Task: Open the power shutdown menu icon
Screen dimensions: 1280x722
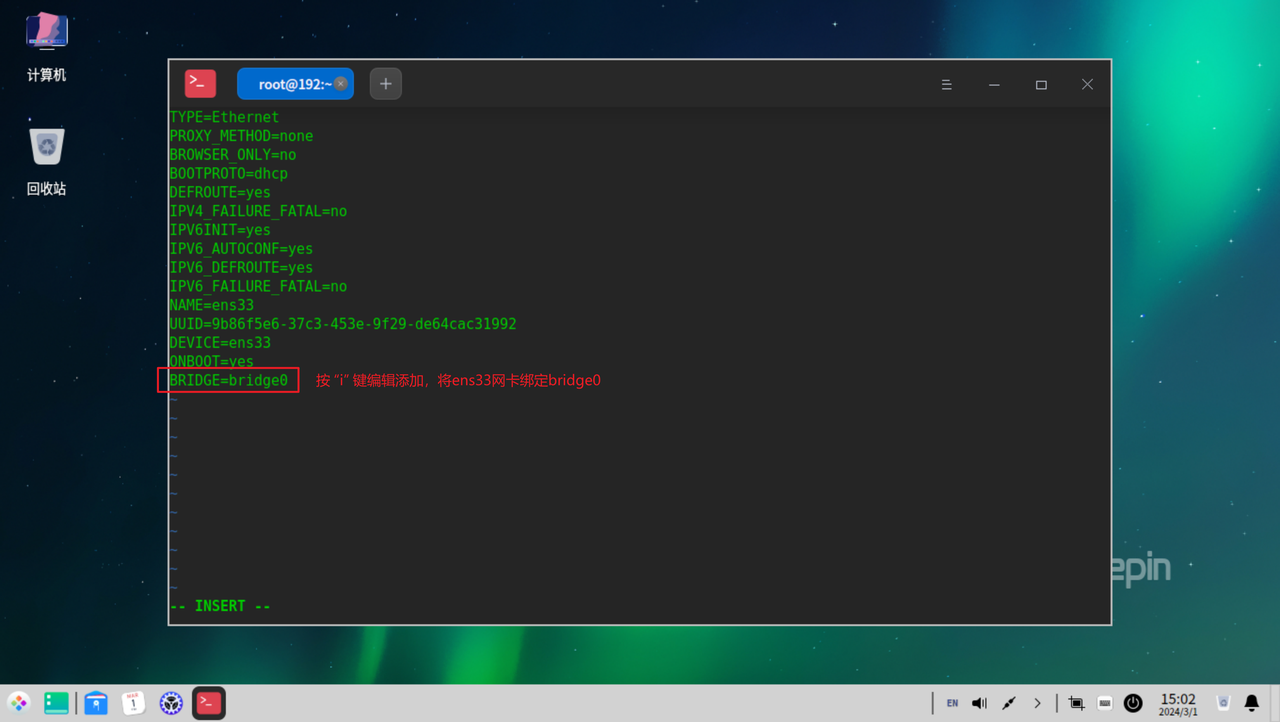Action: click(1133, 703)
